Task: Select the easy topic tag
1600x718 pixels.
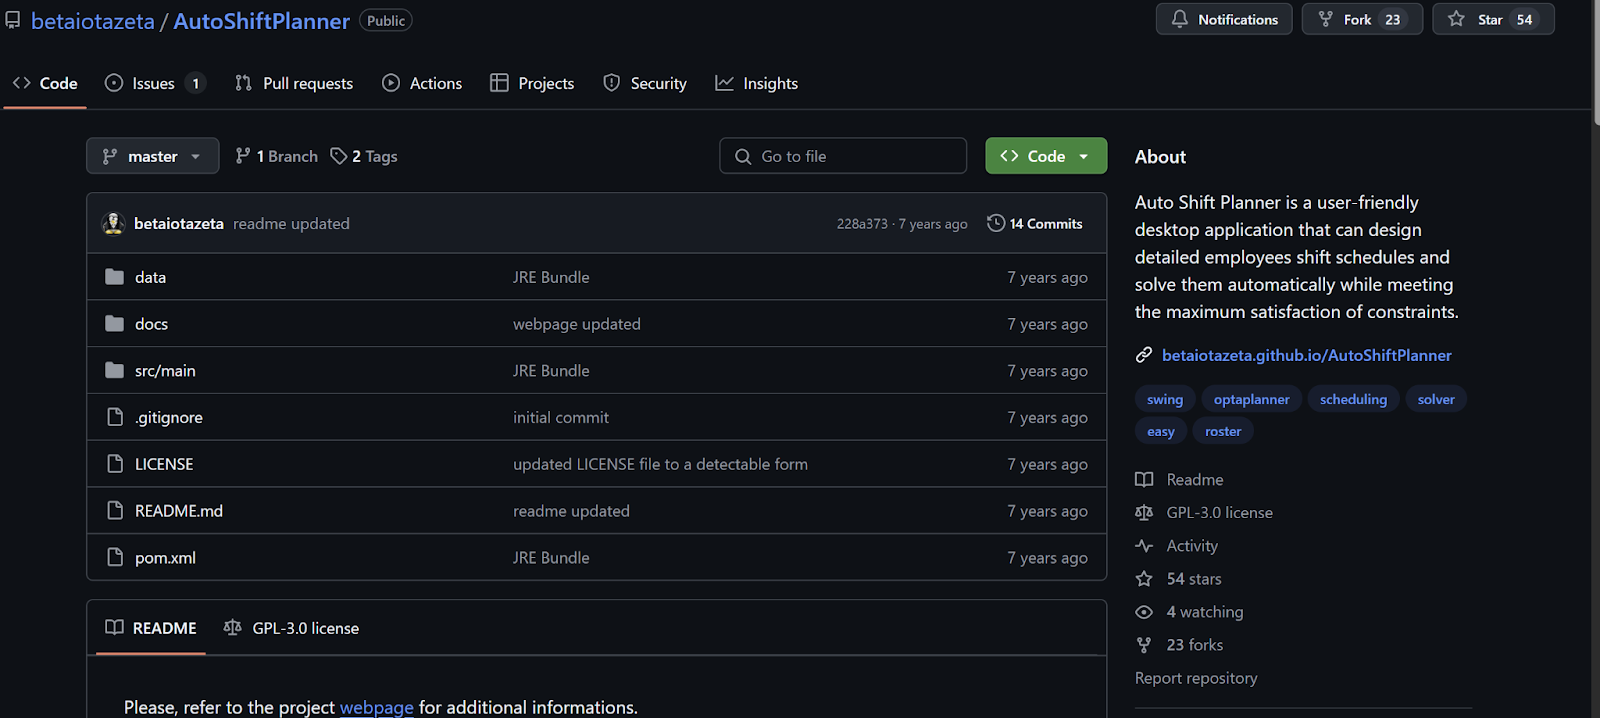Action: (x=1161, y=431)
